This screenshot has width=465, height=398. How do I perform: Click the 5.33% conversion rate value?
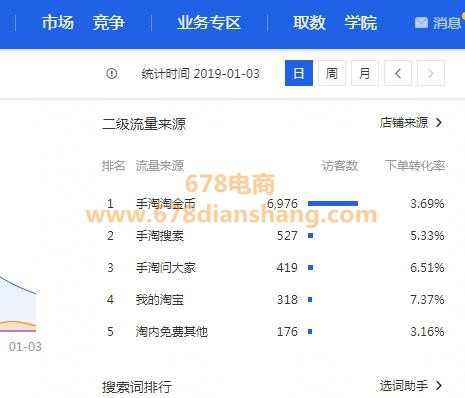[x=427, y=235]
